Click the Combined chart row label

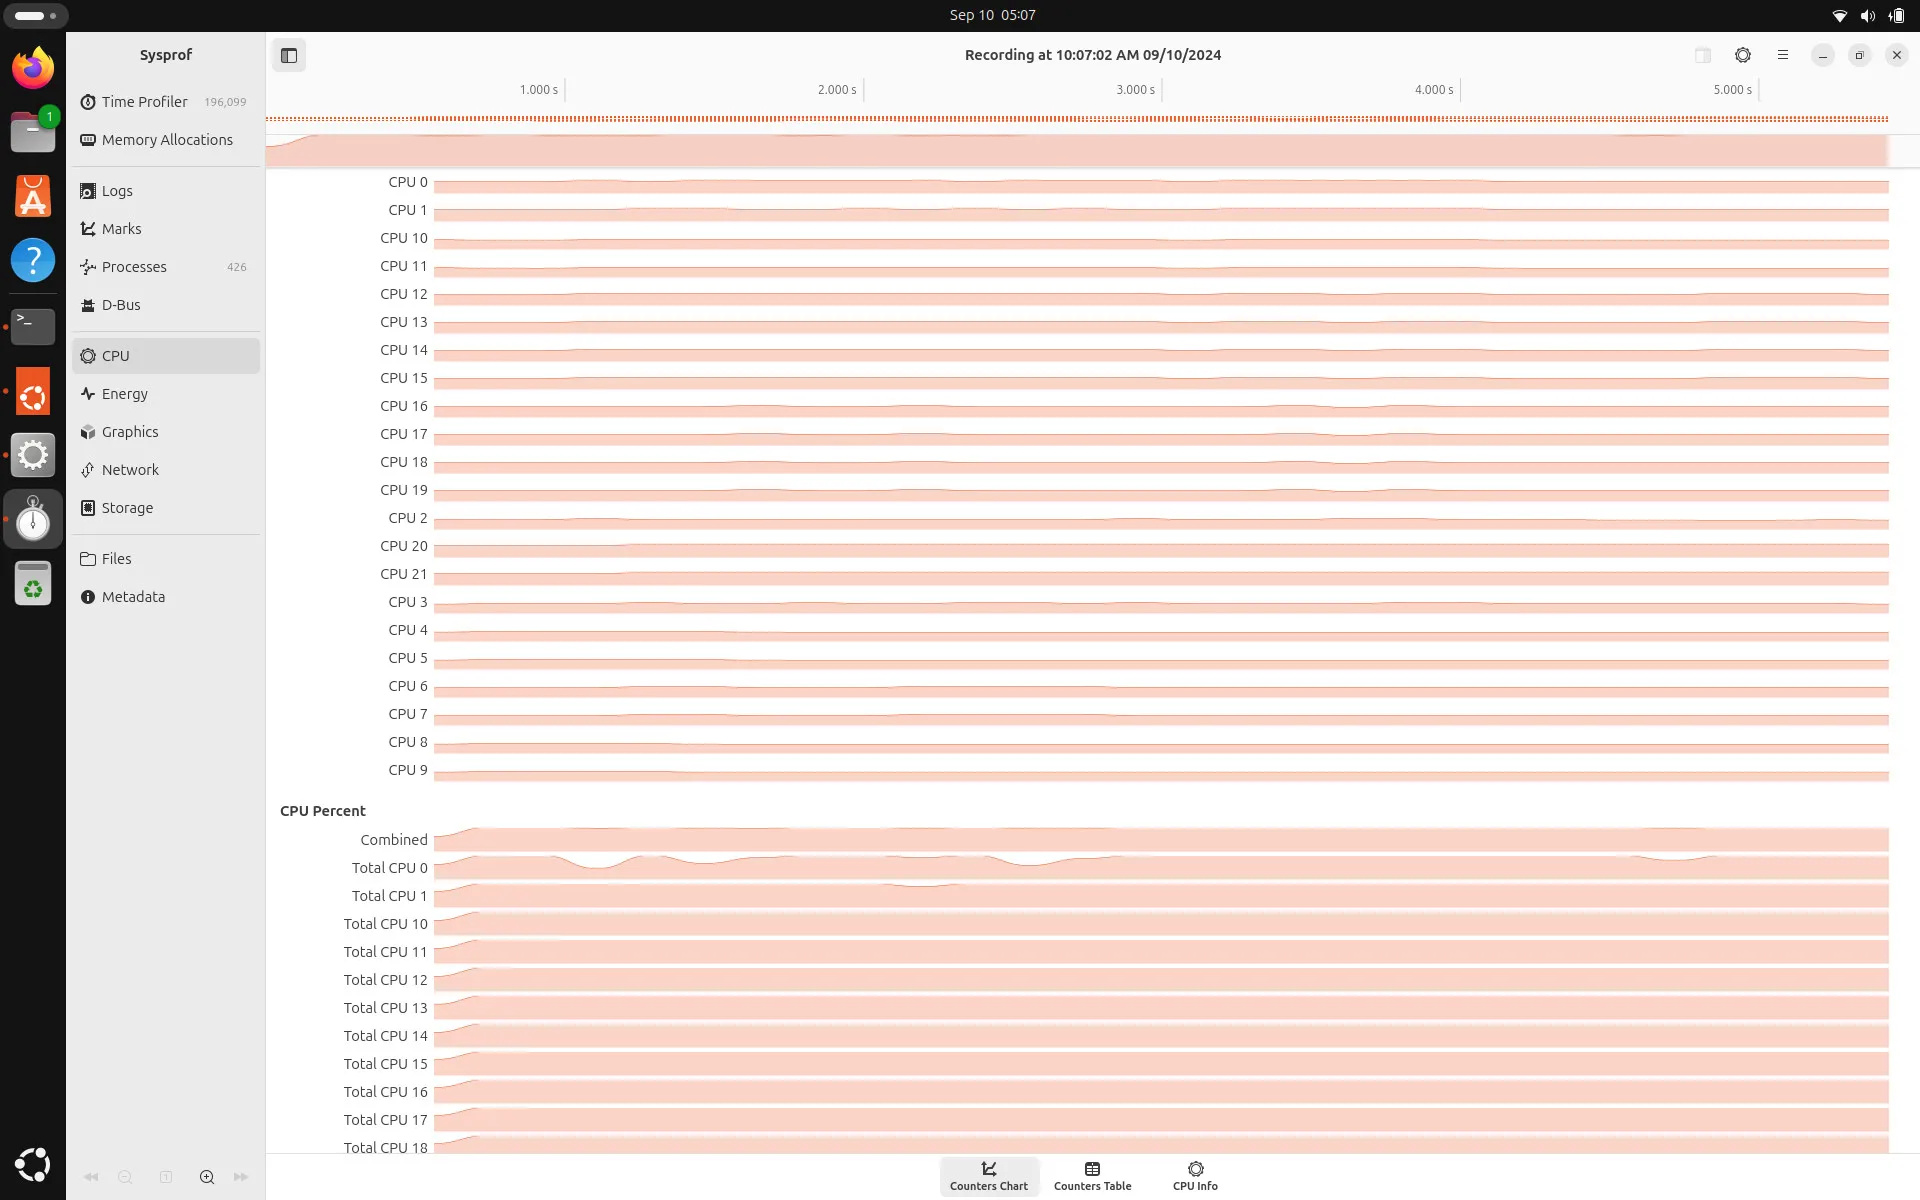[394, 840]
